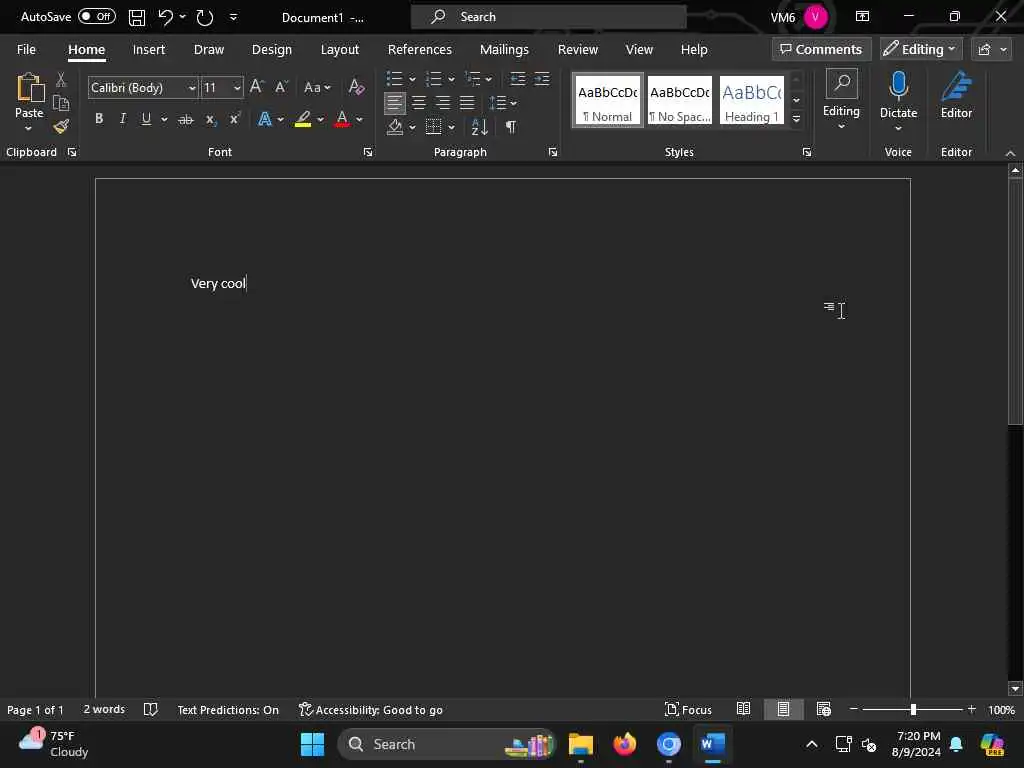1024x768 pixels.
Task: Click the Ribbon display options icon
Action: click(x=862, y=16)
